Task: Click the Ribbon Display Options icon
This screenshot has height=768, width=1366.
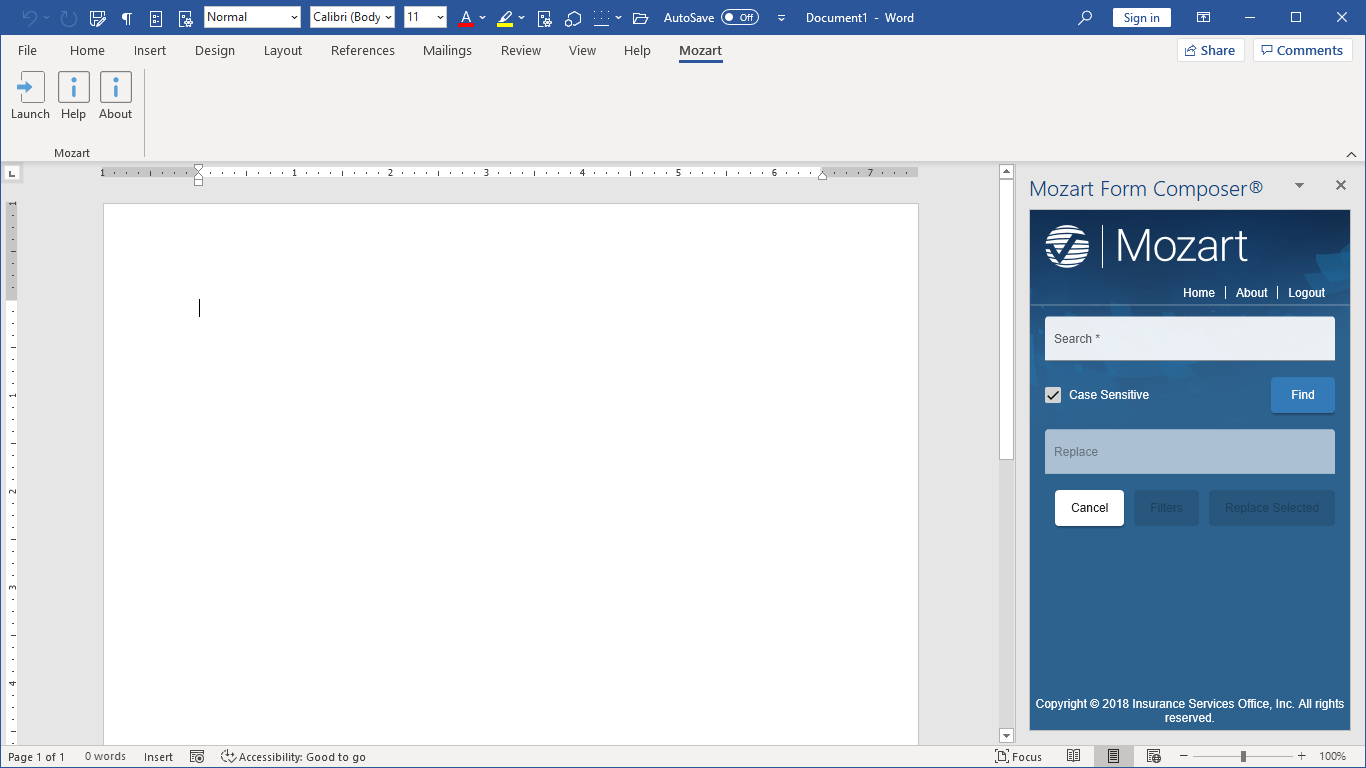Action: click(1204, 17)
